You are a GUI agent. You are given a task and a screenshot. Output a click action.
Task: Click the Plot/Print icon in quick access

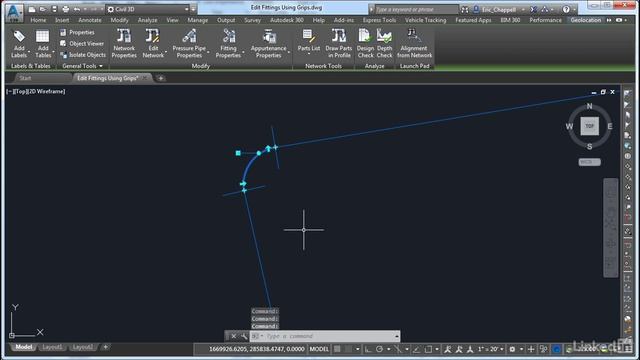65,9
